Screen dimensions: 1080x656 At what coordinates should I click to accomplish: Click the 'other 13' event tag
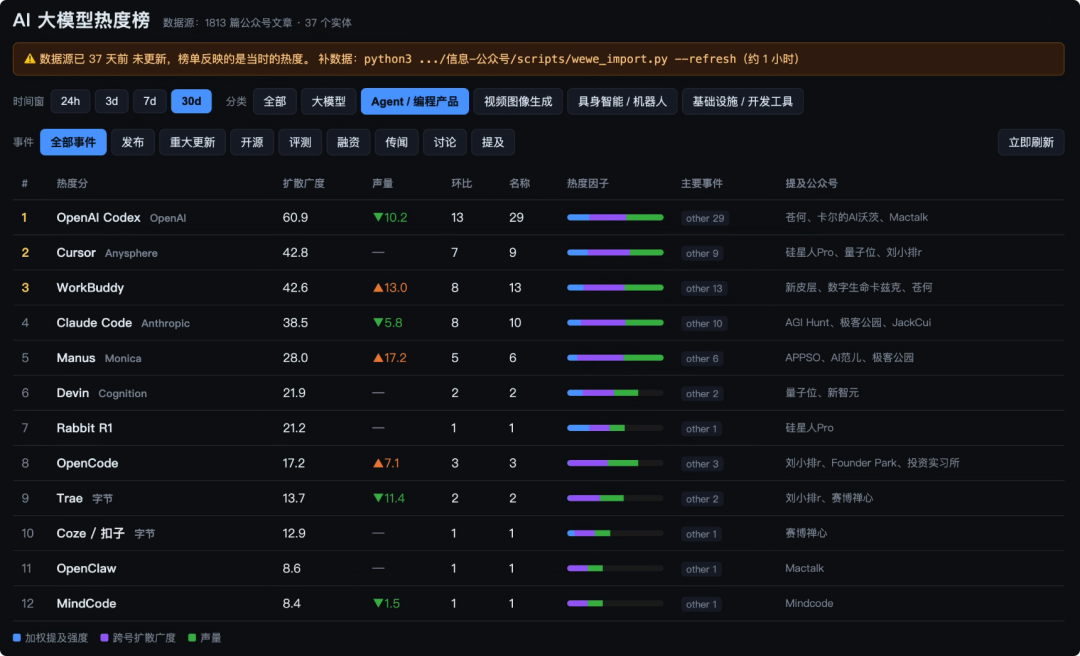(x=704, y=289)
